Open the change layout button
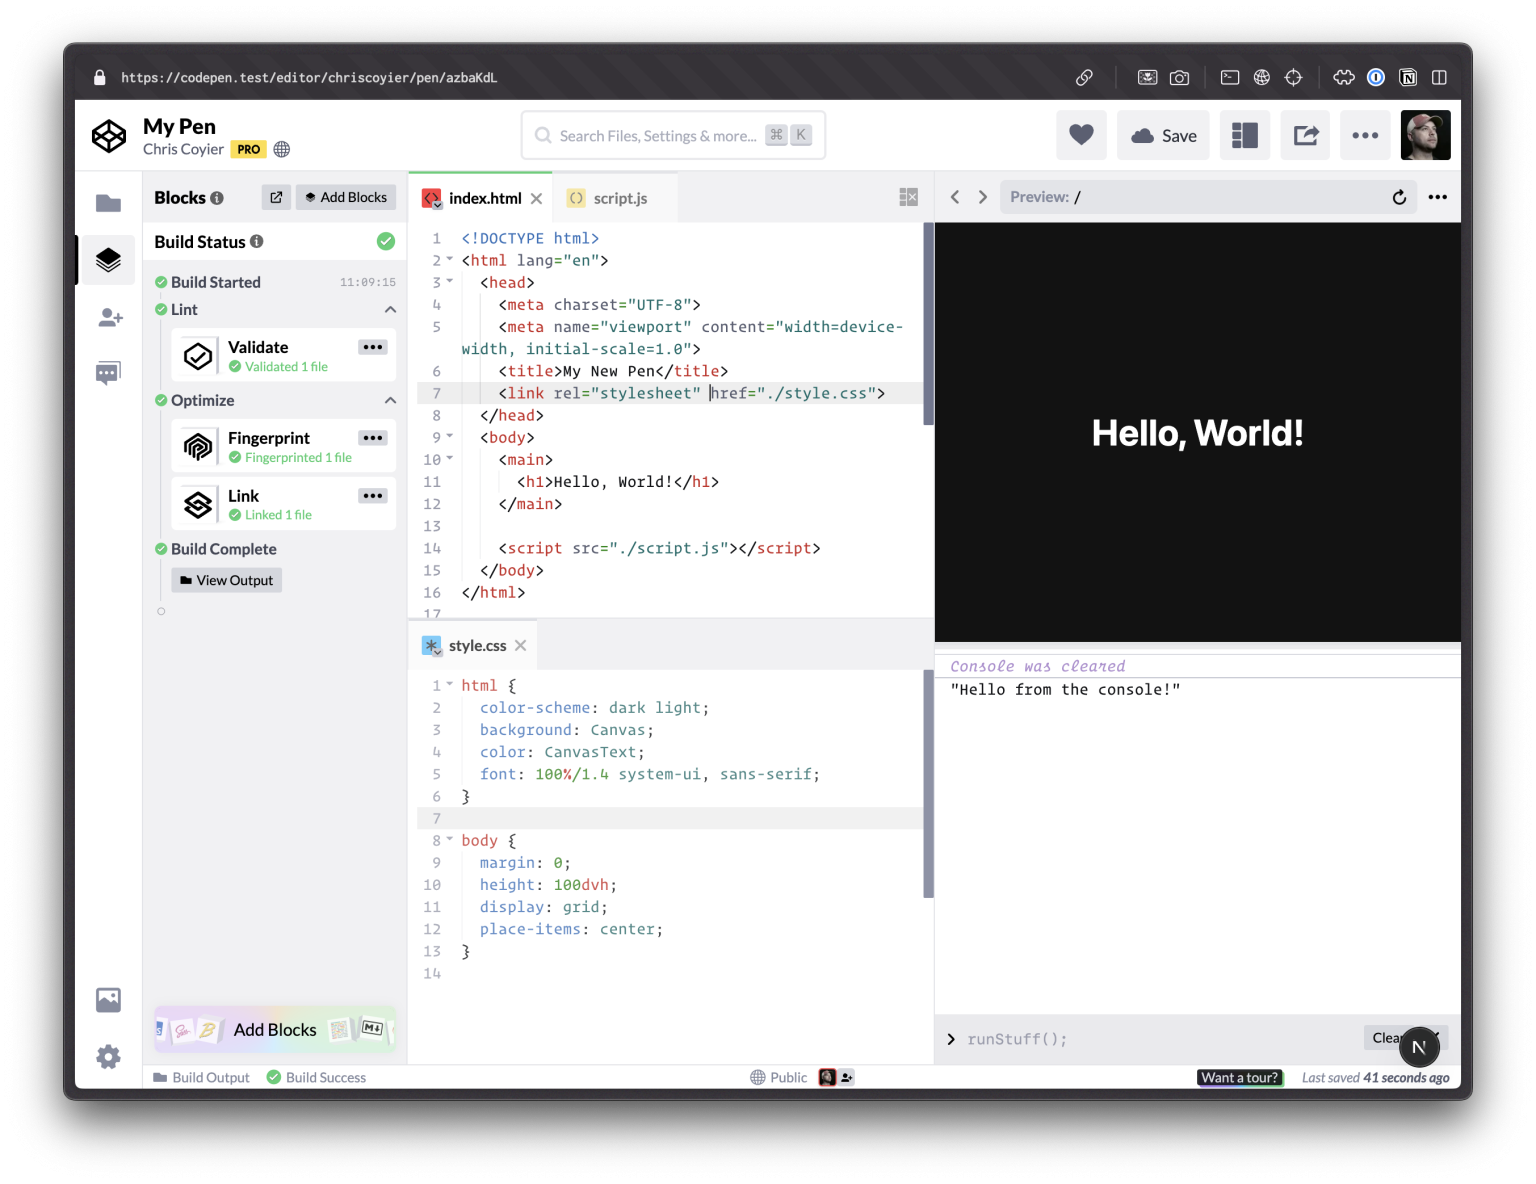Image resolution: width=1536 pixels, height=1184 pixels. pos(1244,135)
